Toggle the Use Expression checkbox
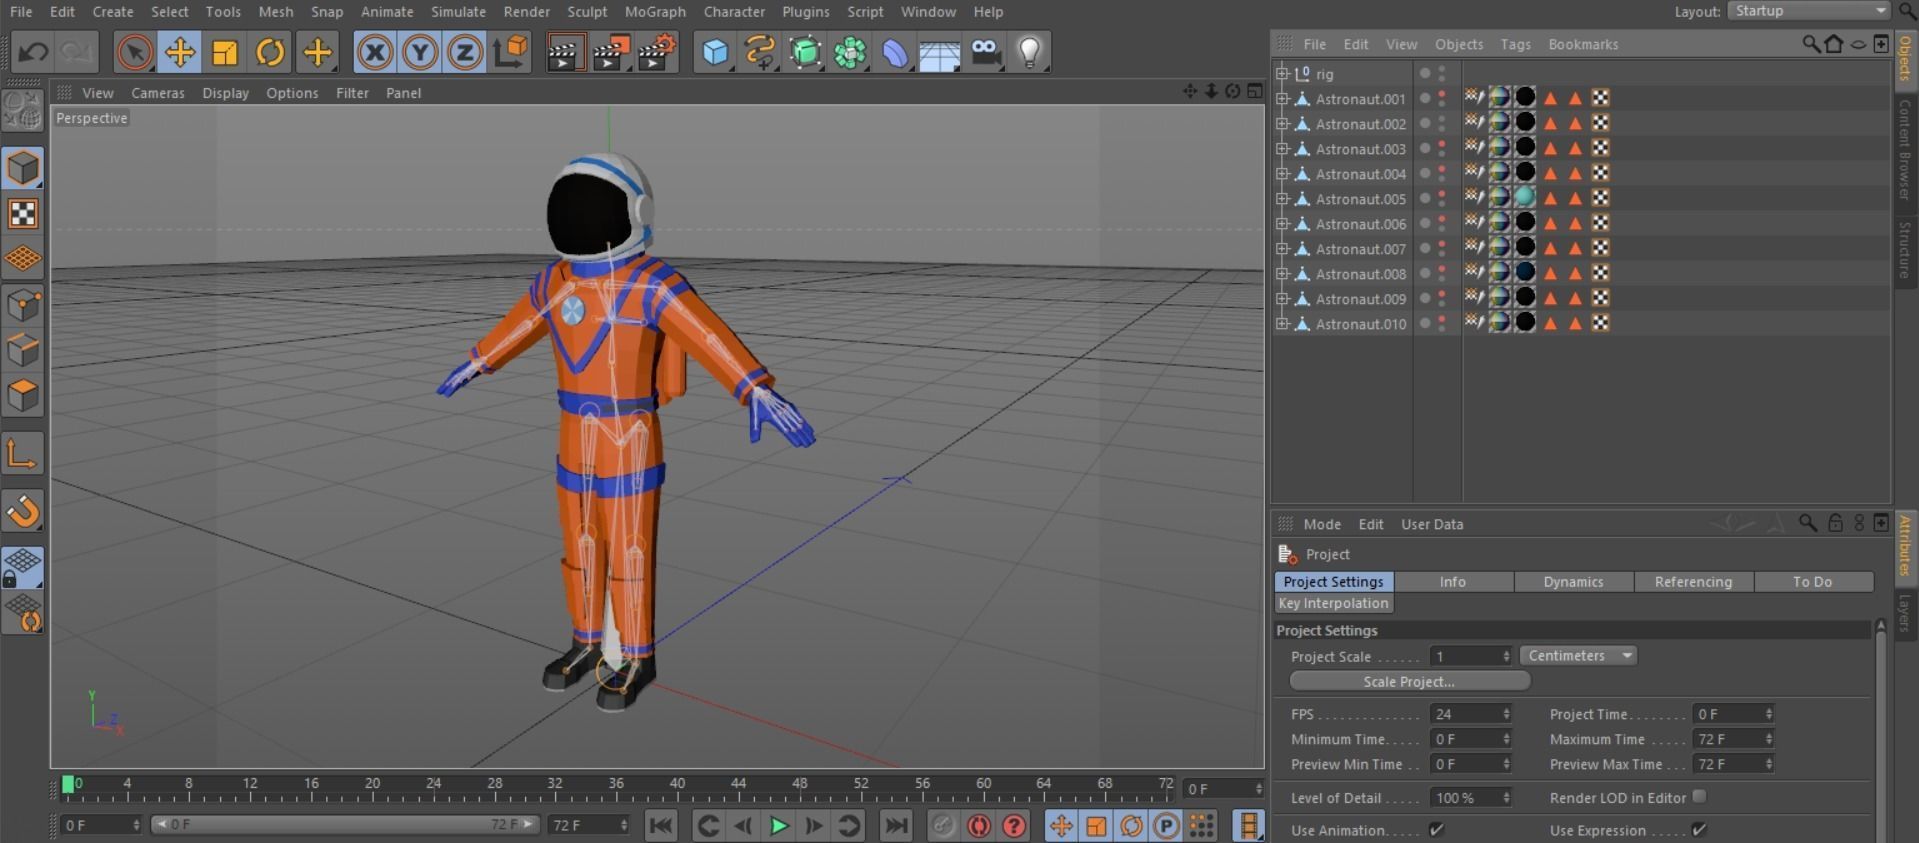Screen dimensions: 1919x843 [x=1698, y=830]
